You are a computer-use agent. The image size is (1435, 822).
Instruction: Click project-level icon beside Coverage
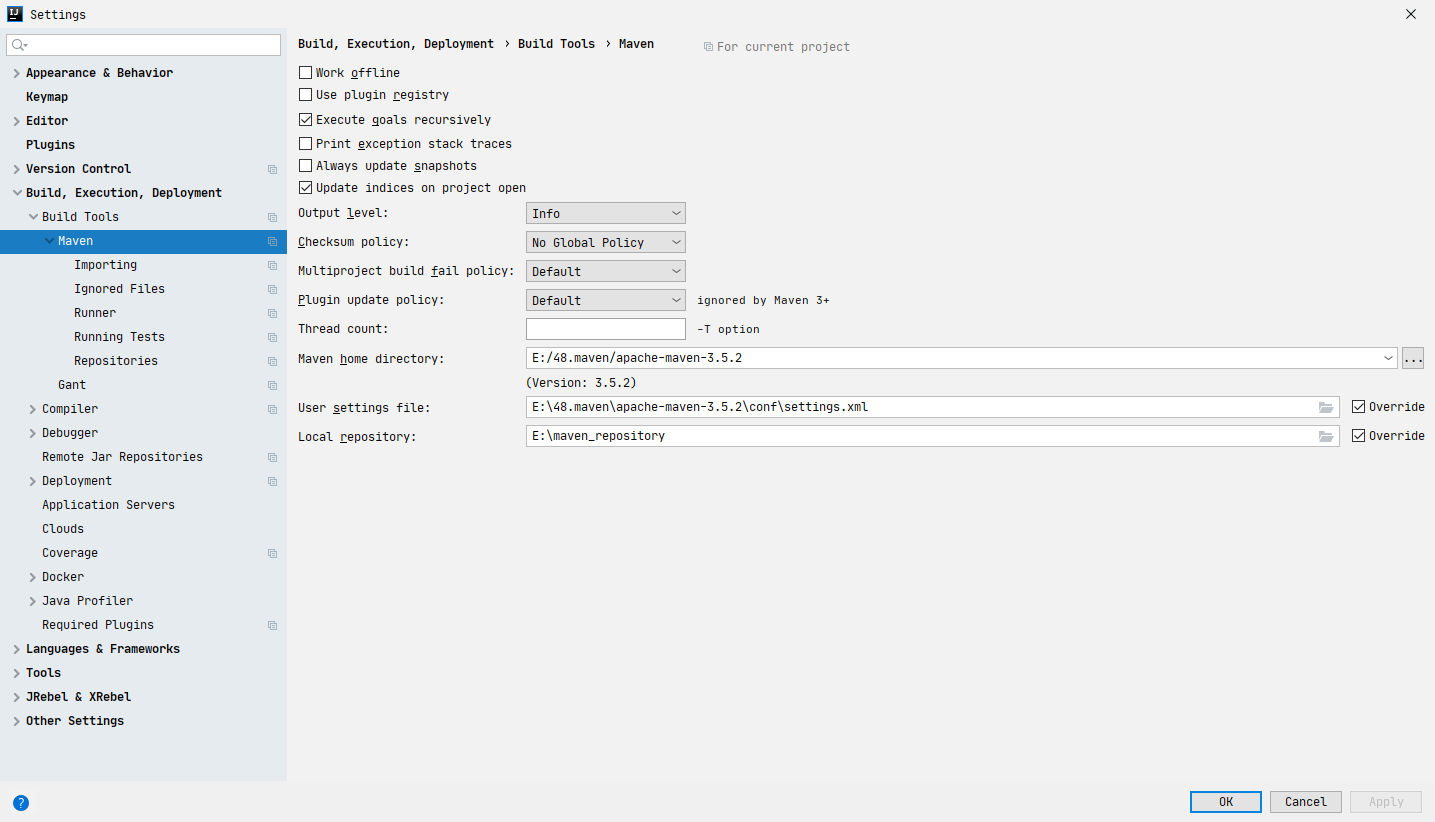[x=272, y=553]
